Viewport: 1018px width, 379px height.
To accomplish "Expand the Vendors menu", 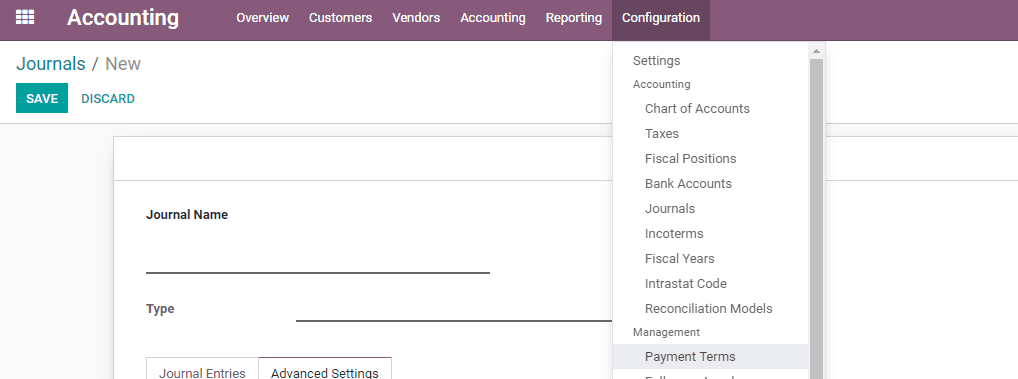I will (x=416, y=18).
